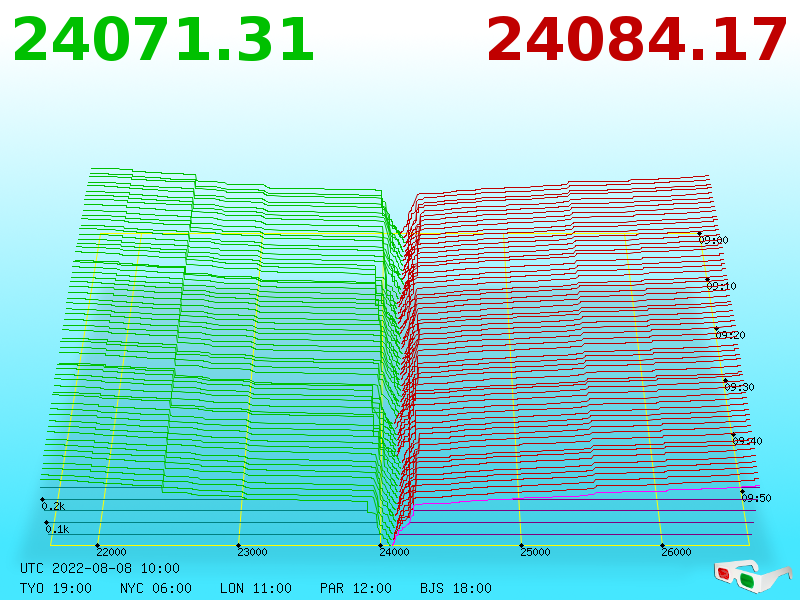This screenshot has height=600, width=800.
Task: Click the 24000 price axis label
Action: click(x=394, y=552)
